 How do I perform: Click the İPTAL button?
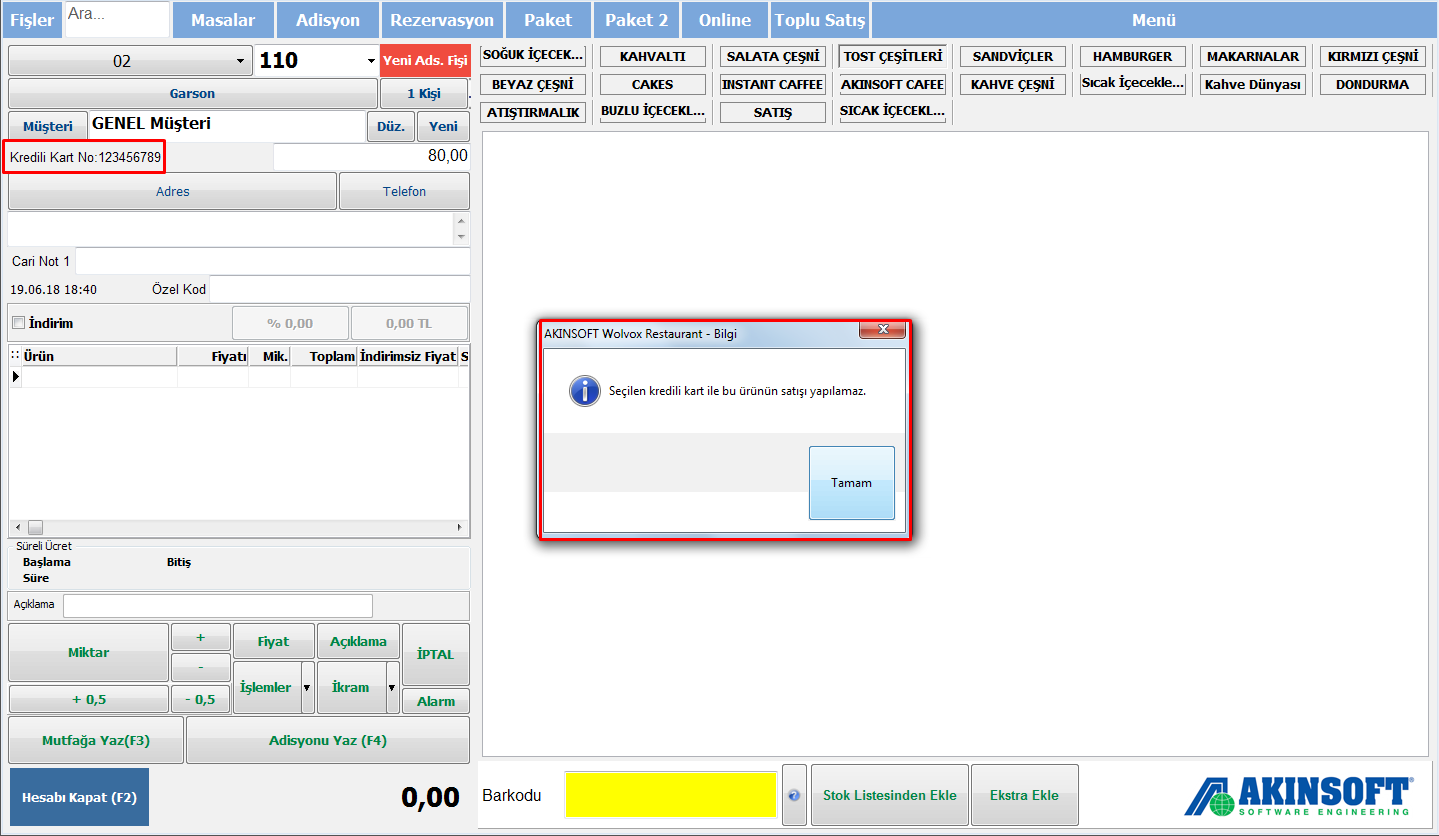435,654
